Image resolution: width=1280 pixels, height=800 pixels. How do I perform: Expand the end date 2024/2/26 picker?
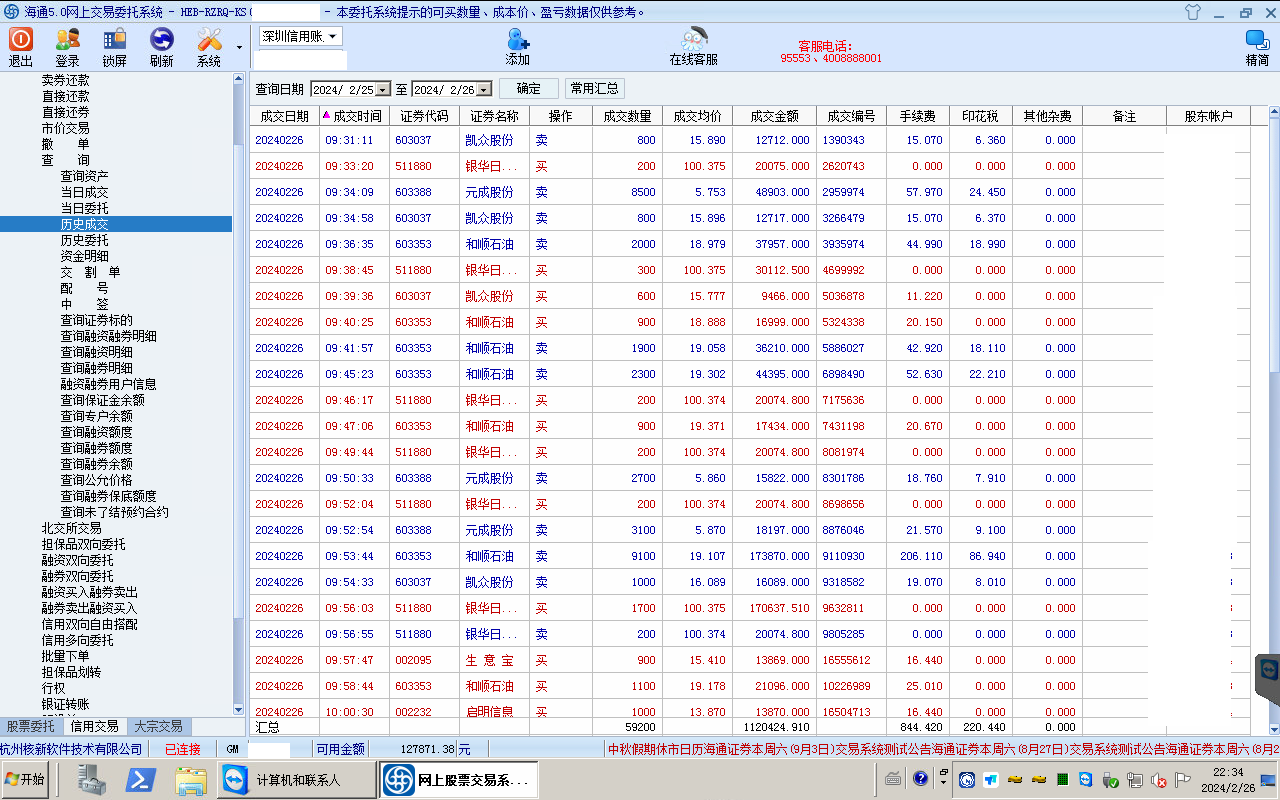[x=484, y=90]
